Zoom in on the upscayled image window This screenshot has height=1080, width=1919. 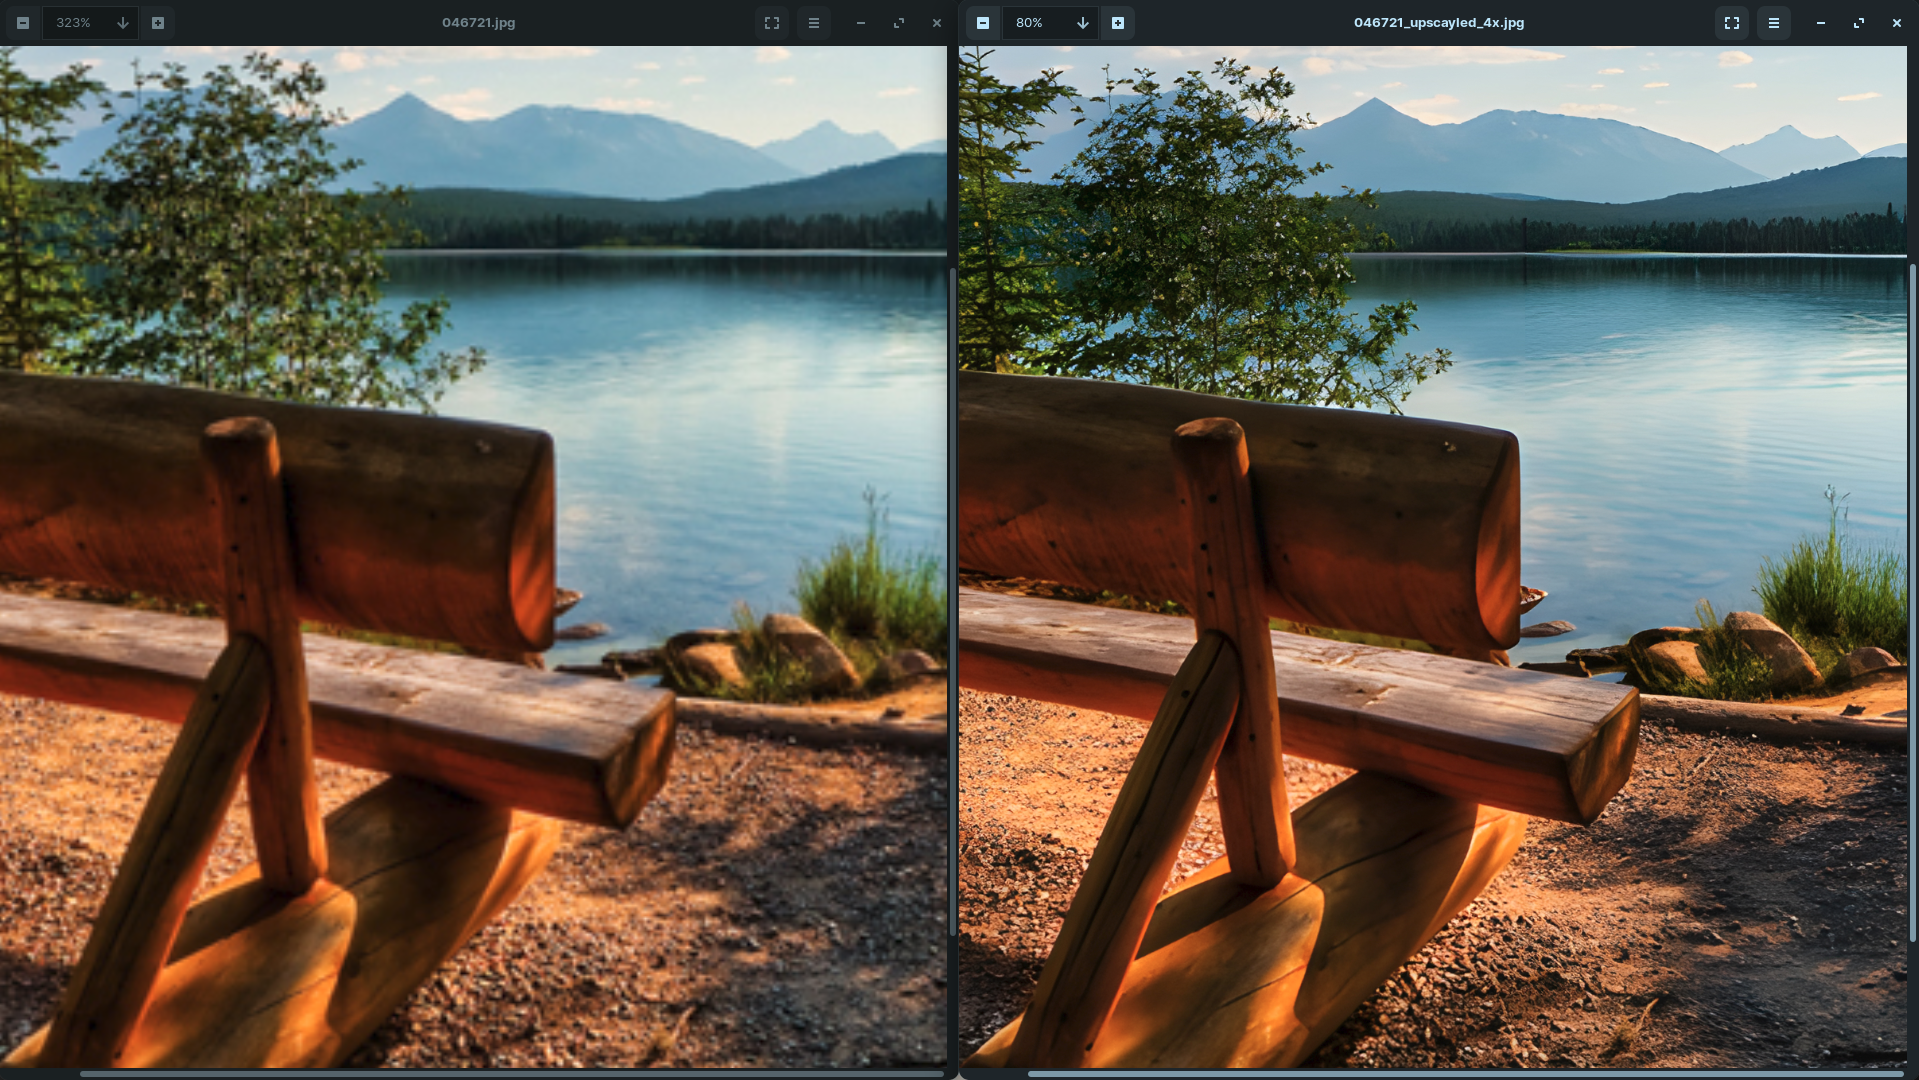click(x=1118, y=23)
